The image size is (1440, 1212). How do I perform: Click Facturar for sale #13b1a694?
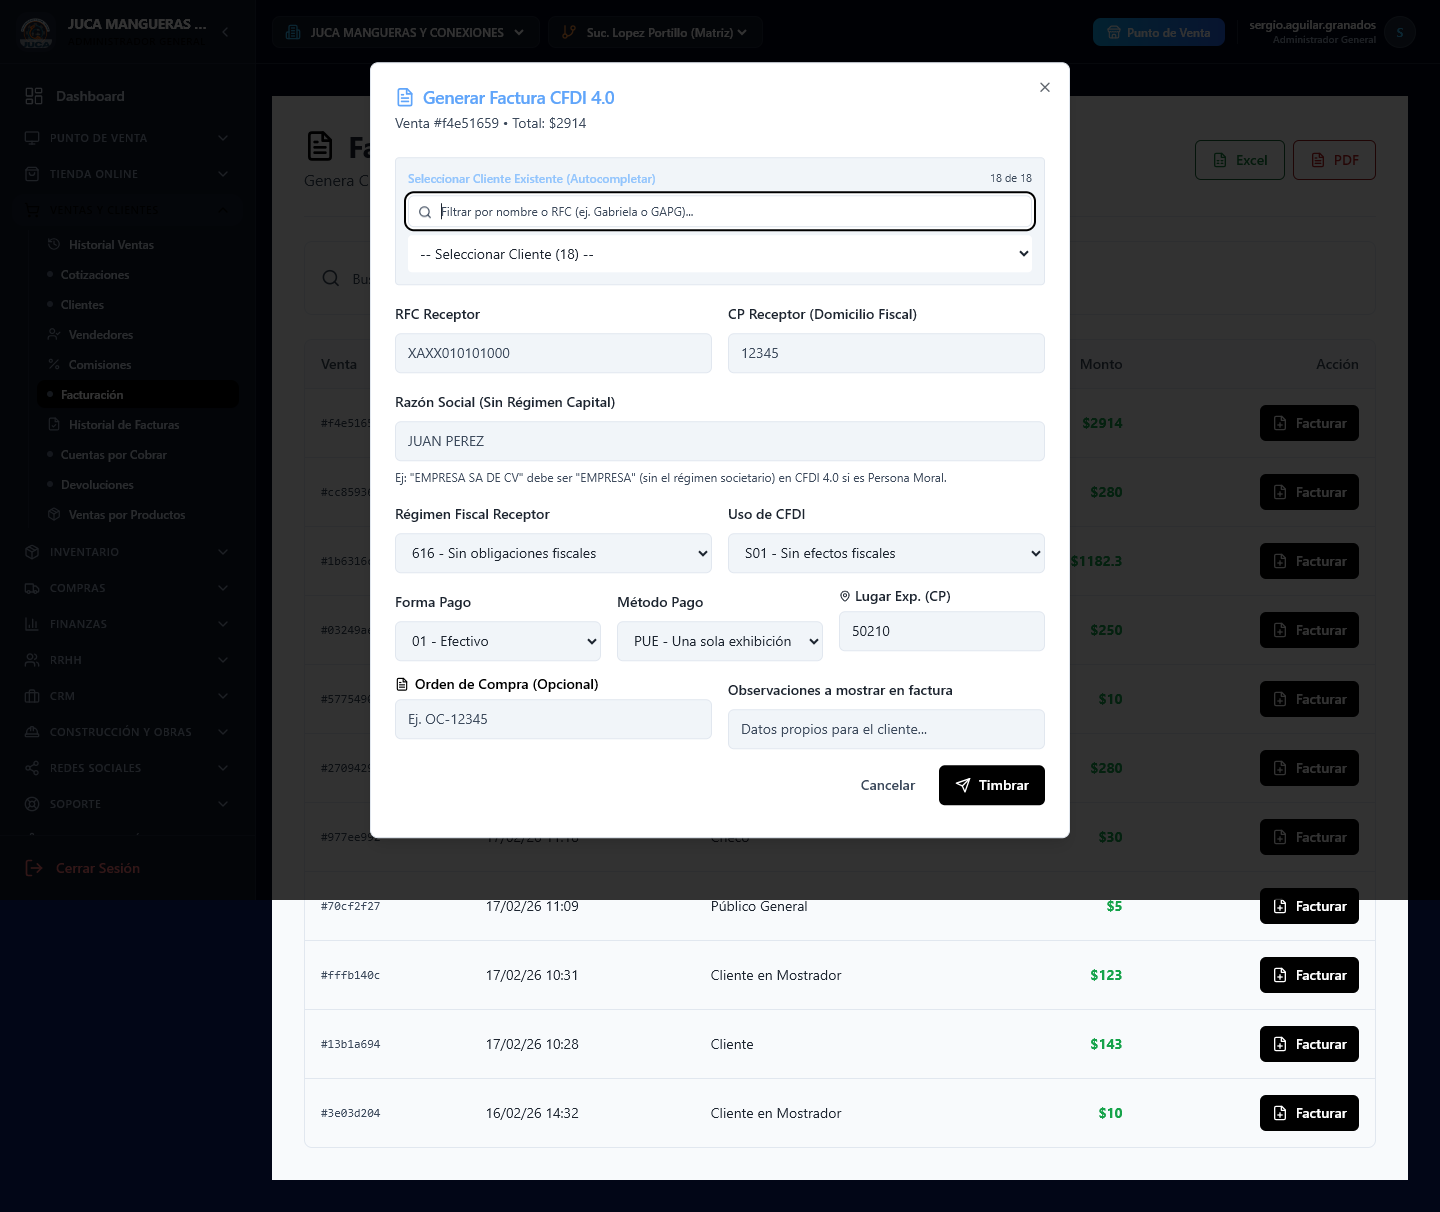[1309, 1044]
